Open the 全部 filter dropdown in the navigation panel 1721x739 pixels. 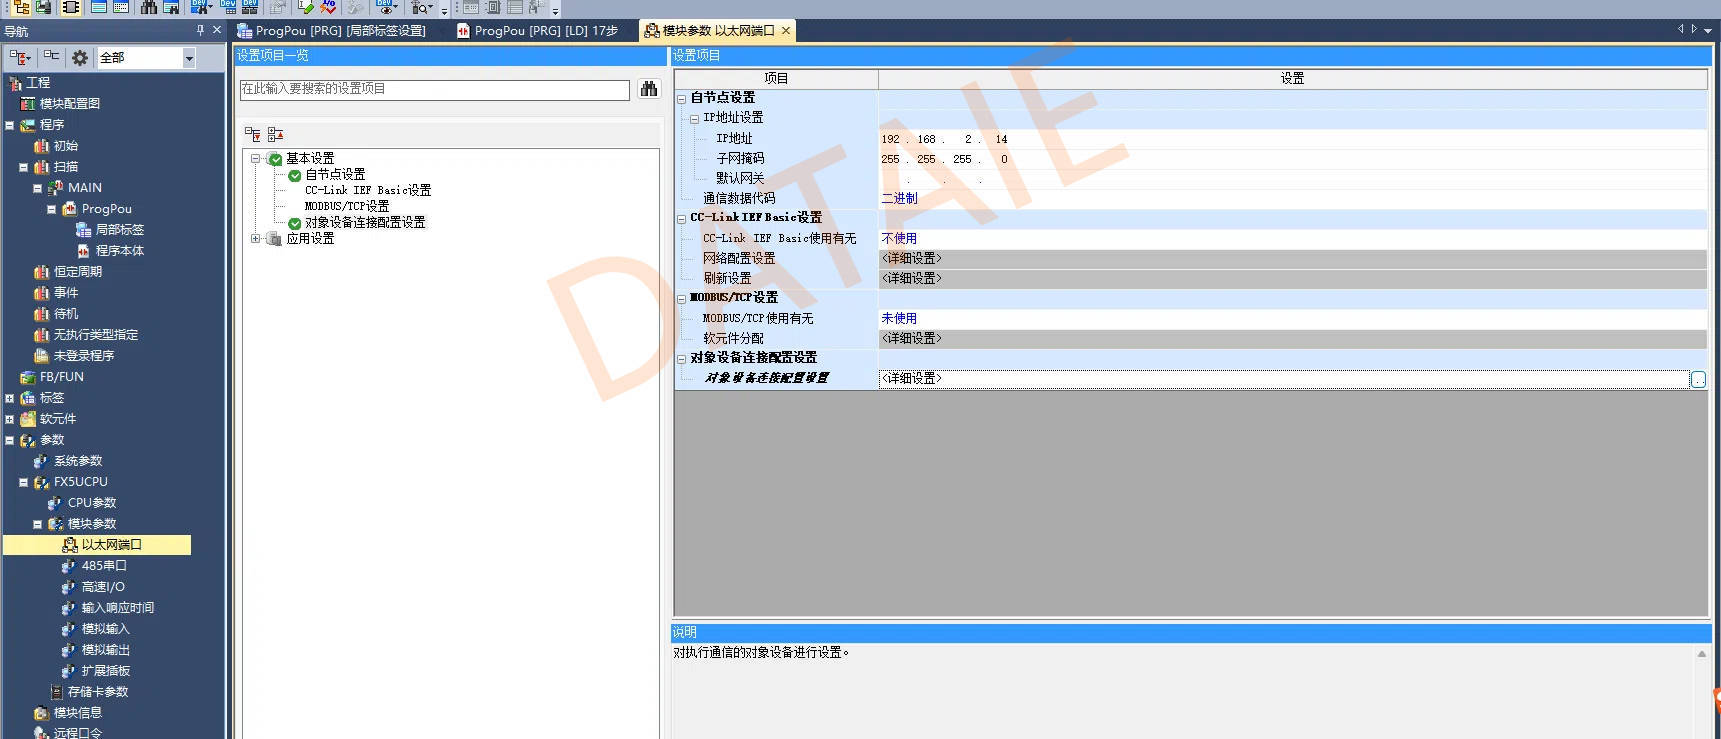[x=188, y=58]
